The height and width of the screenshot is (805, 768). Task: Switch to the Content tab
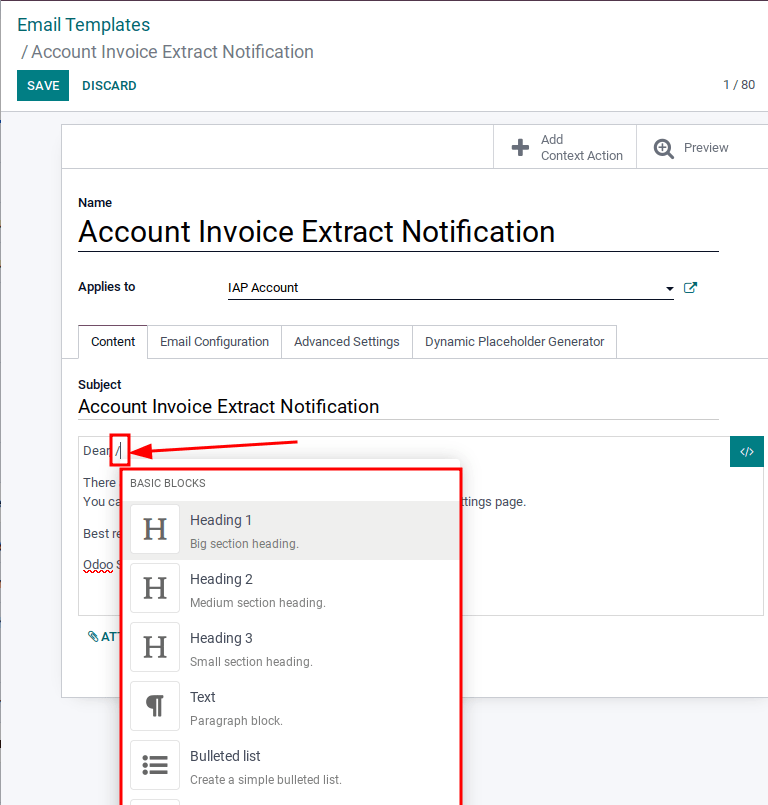tap(112, 342)
